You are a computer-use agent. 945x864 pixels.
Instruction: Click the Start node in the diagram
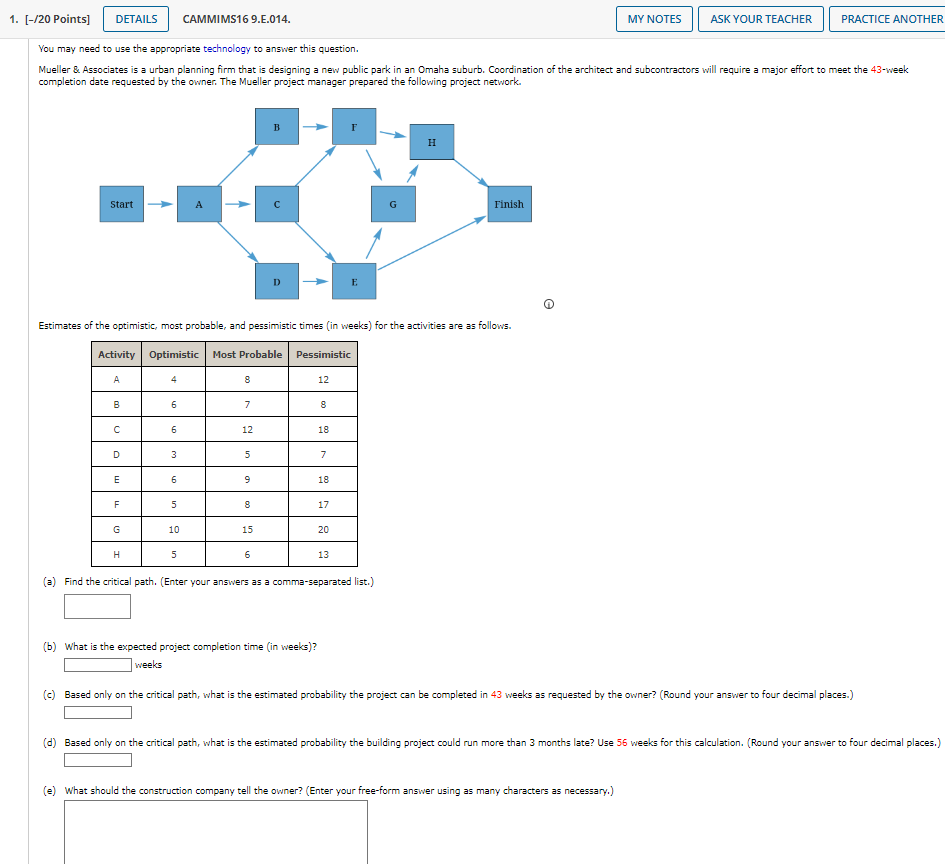(x=122, y=204)
